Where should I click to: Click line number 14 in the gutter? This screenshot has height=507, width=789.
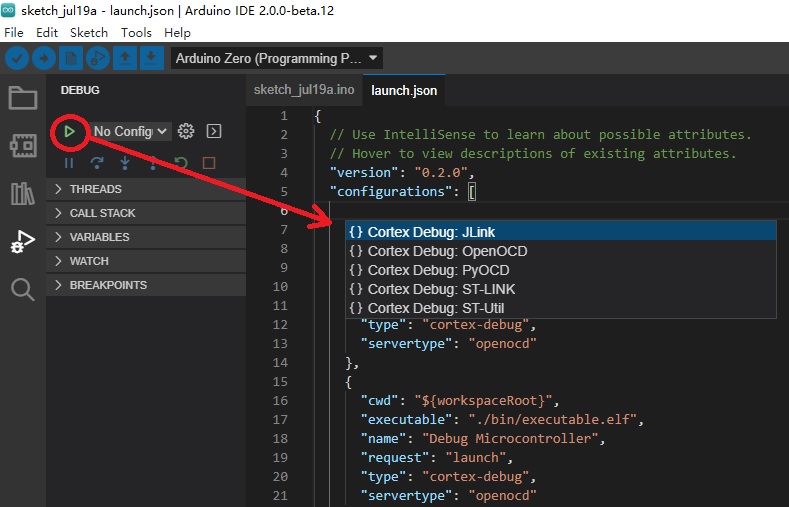point(280,363)
